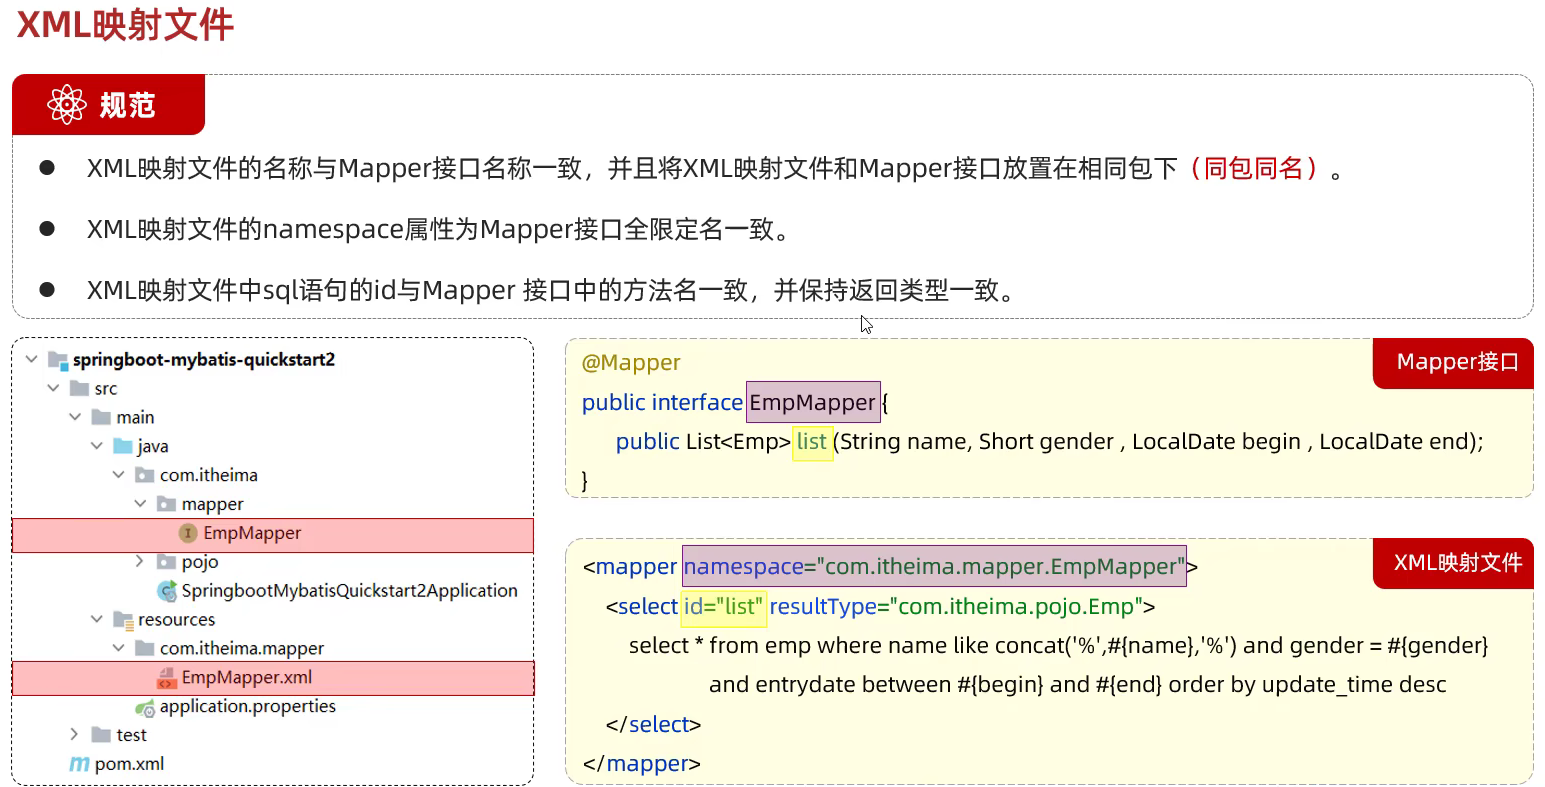Screen dimensions: 1545x787
Task: Click the EmpMapper interface icon in tree
Action: [187, 533]
